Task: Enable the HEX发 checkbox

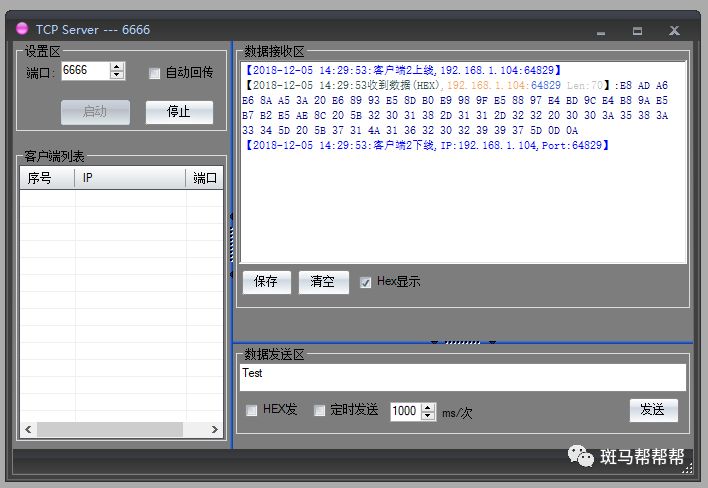Action: click(x=252, y=410)
